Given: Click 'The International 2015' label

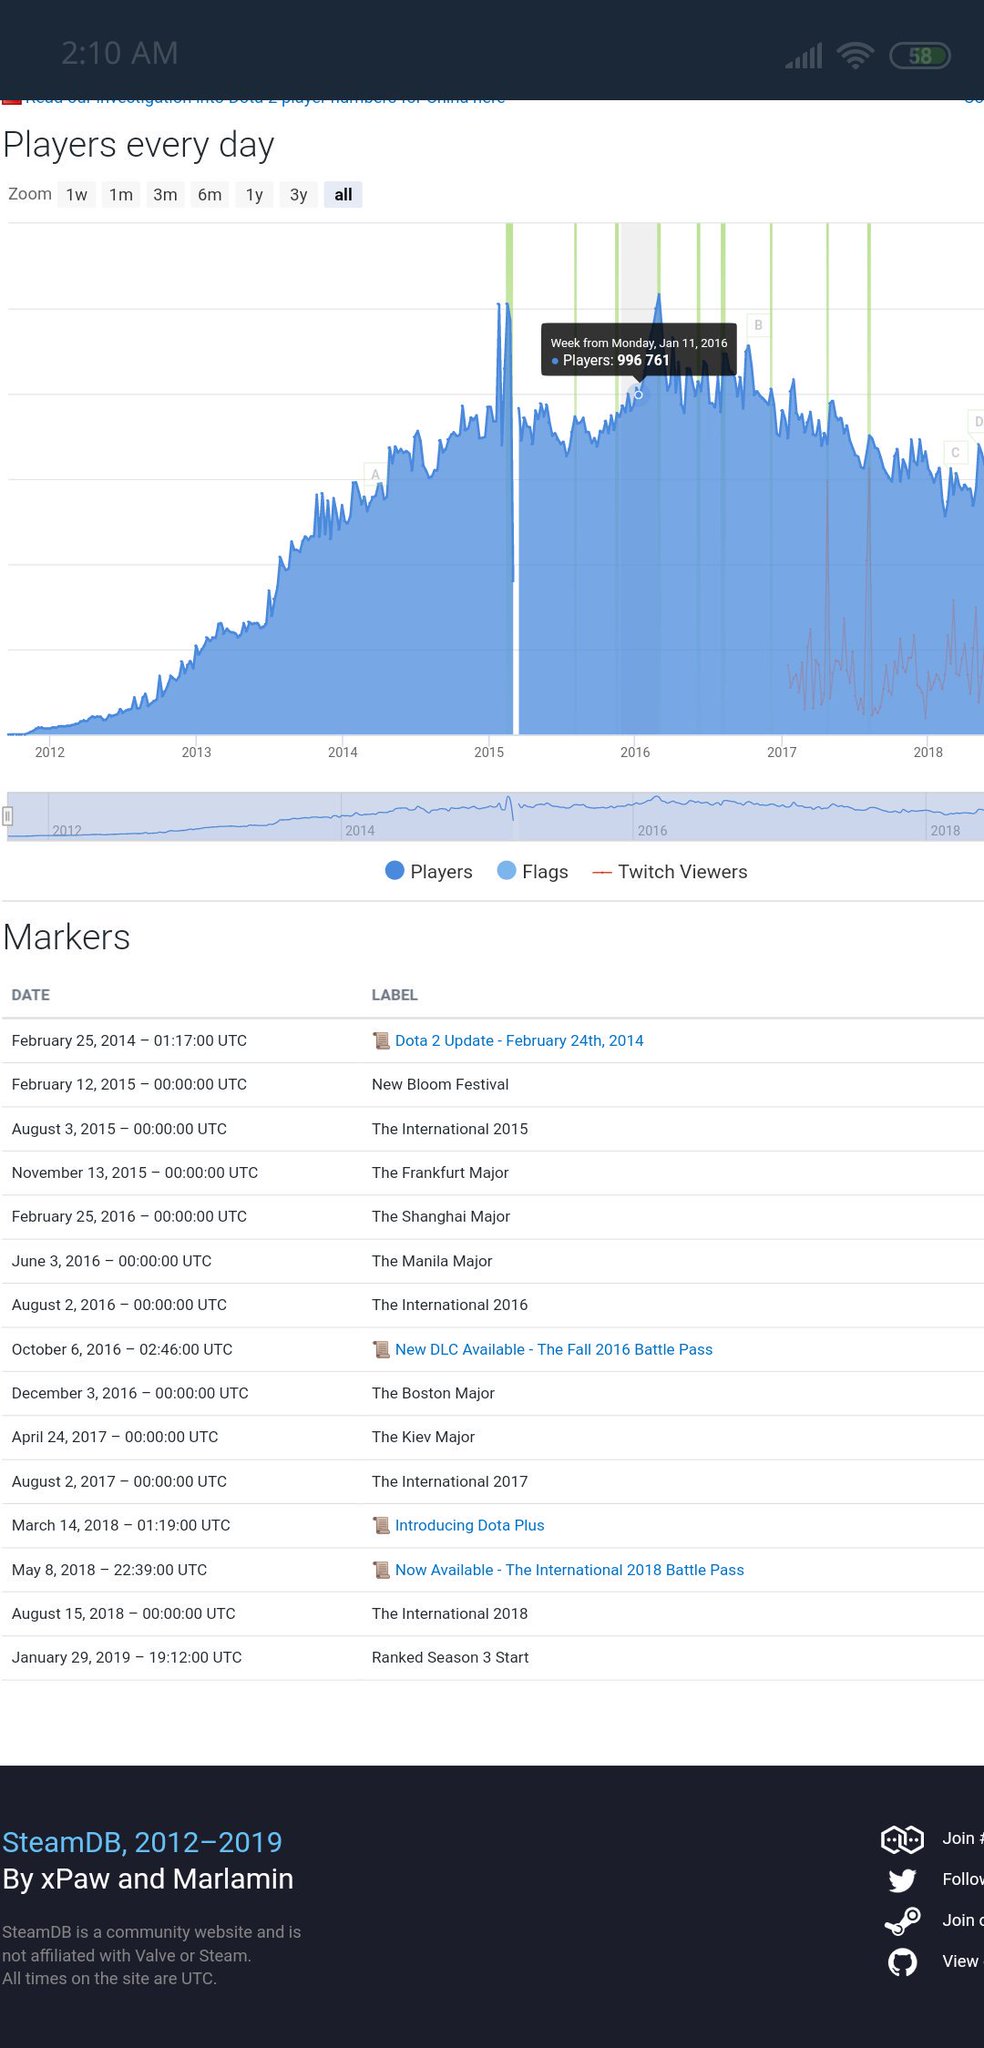Looking at the screenshot, I should click(x=450, y=1128).
